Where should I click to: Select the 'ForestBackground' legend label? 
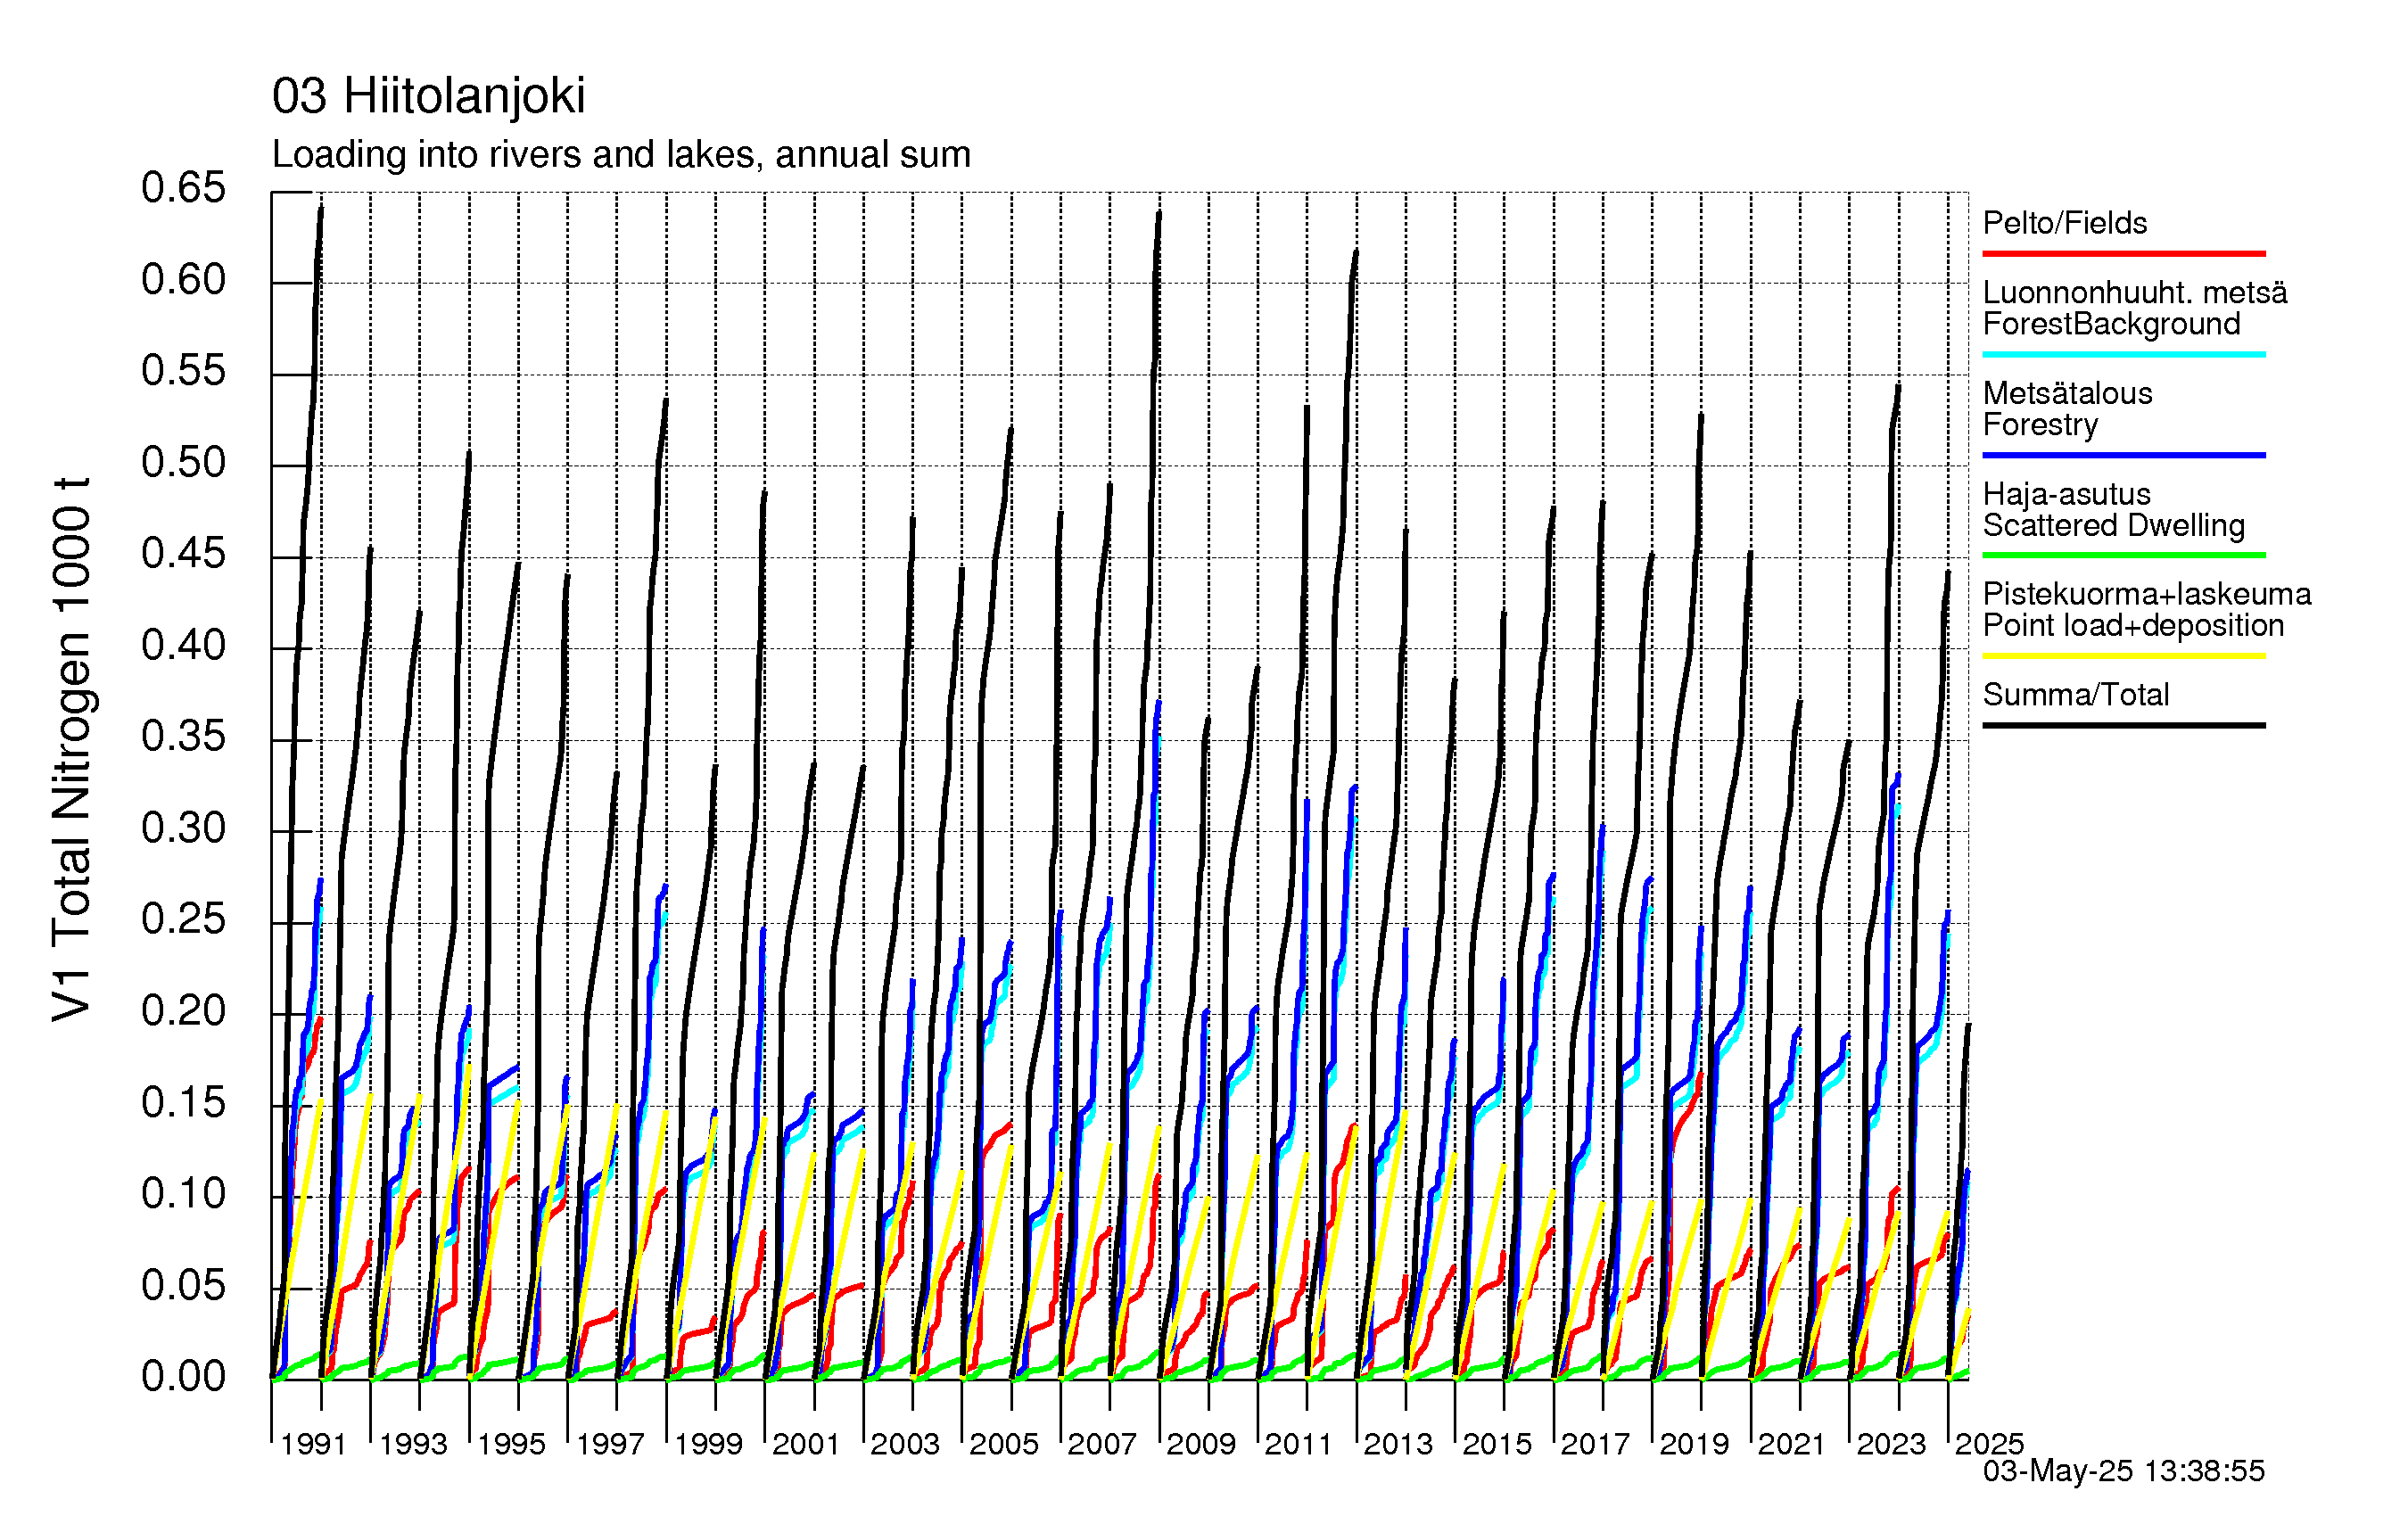click(2111, 324)
